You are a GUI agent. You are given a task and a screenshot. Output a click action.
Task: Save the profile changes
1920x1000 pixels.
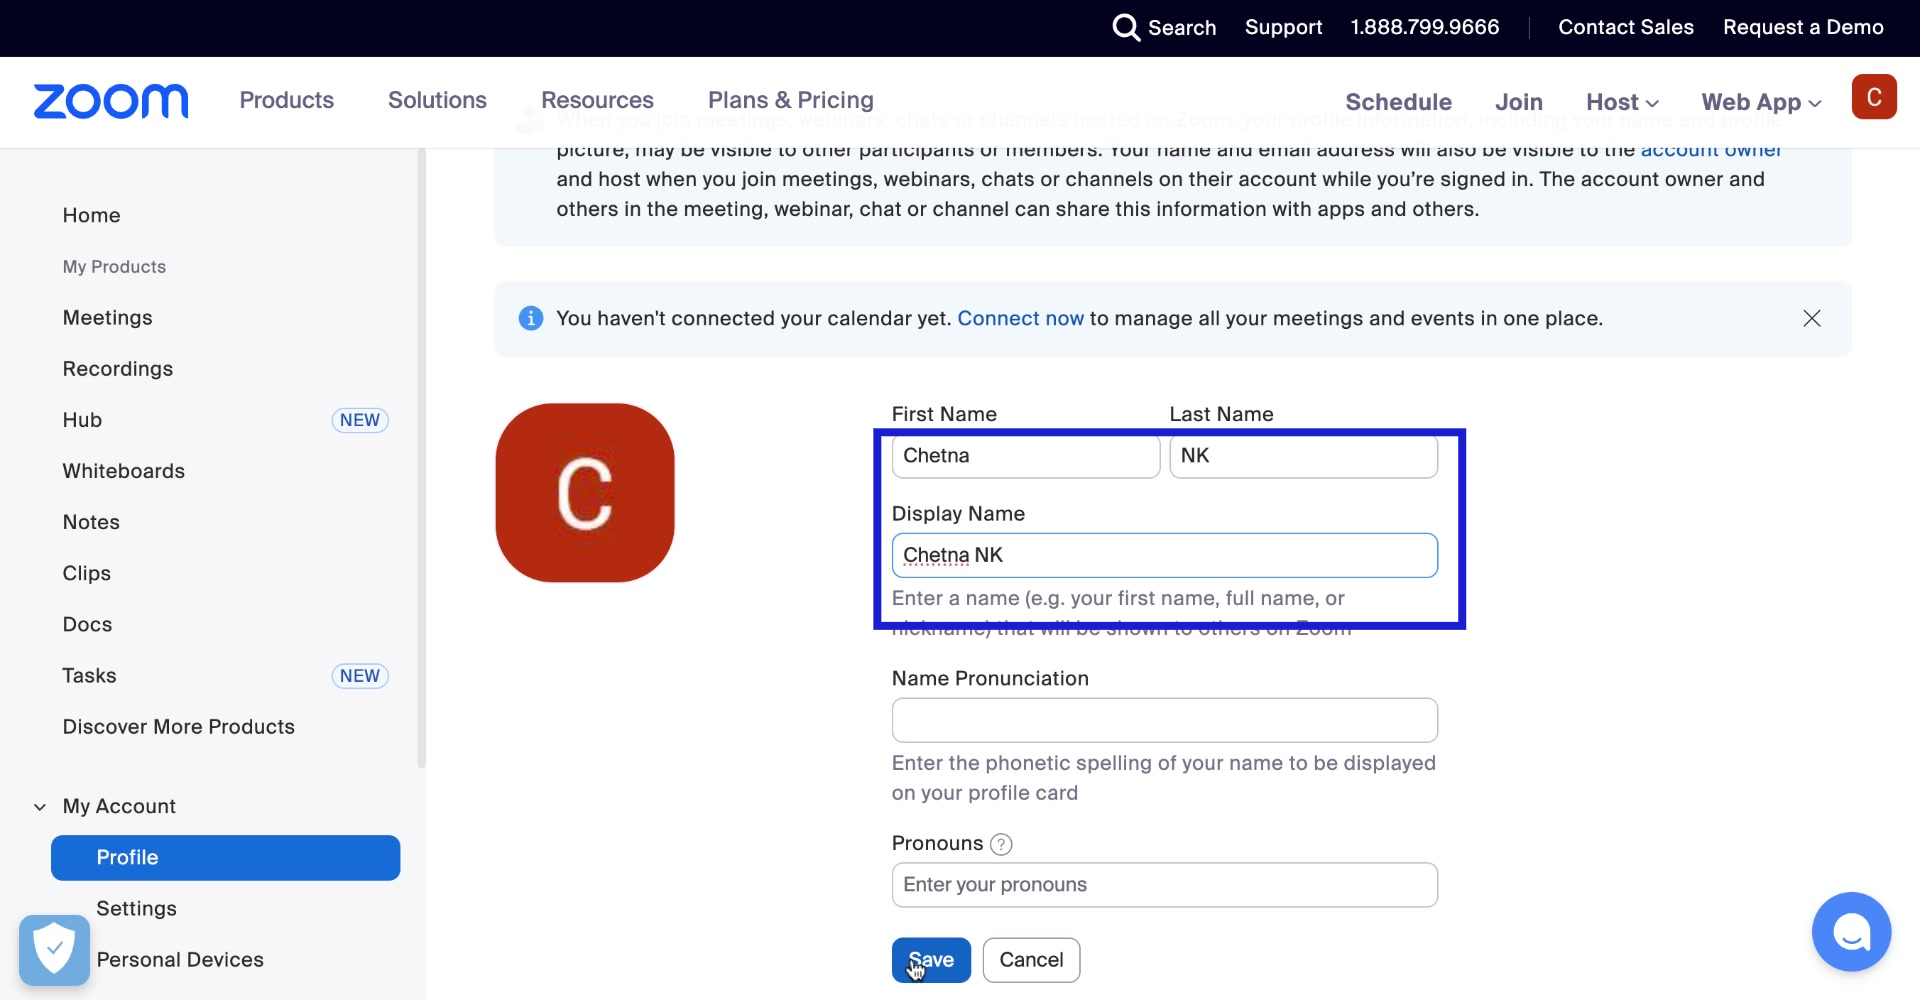[x=930, y=959]
